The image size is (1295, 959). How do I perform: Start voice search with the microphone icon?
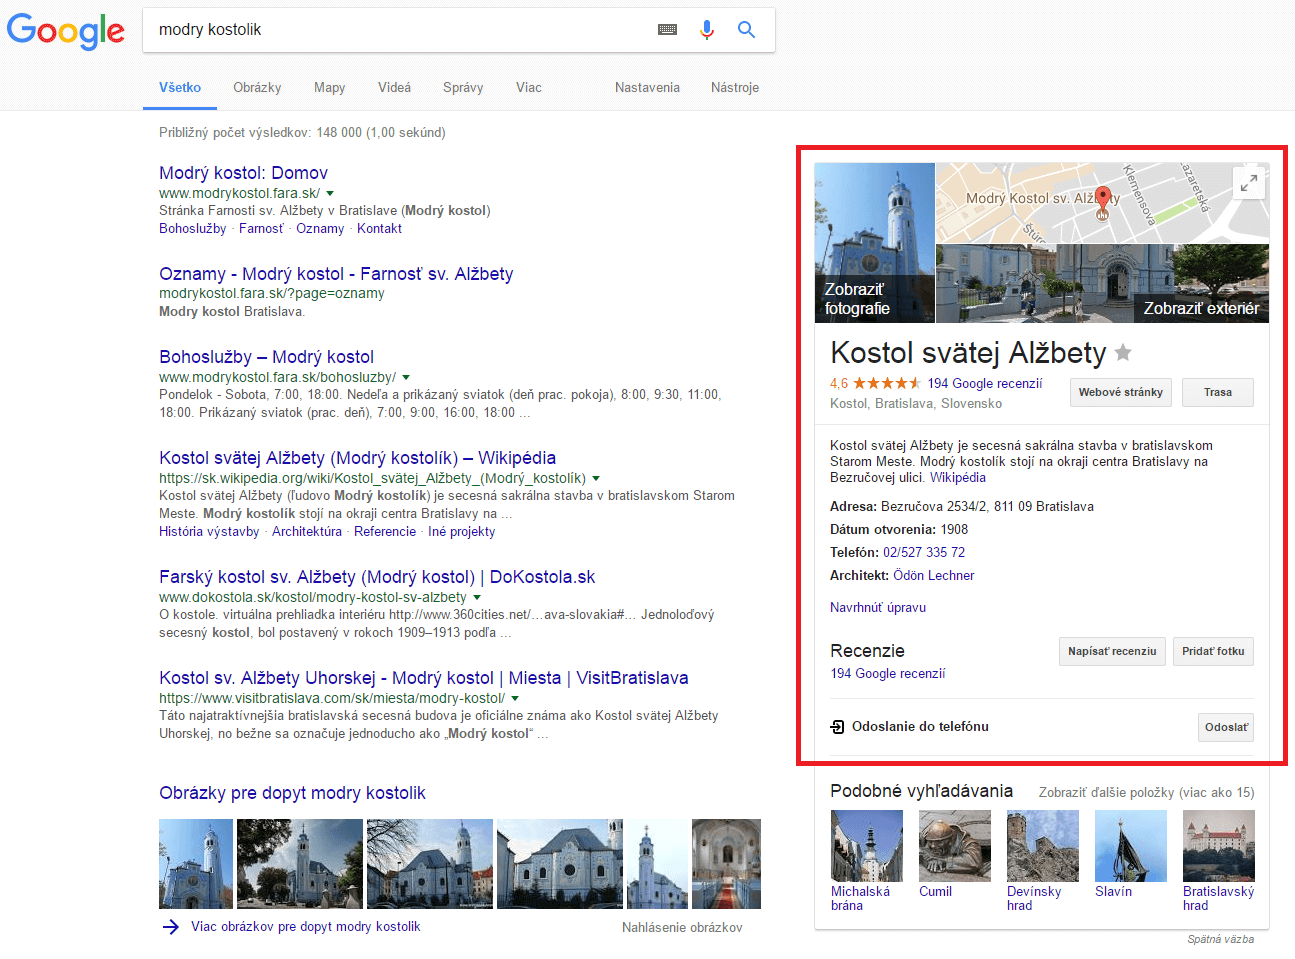point(707,30)
